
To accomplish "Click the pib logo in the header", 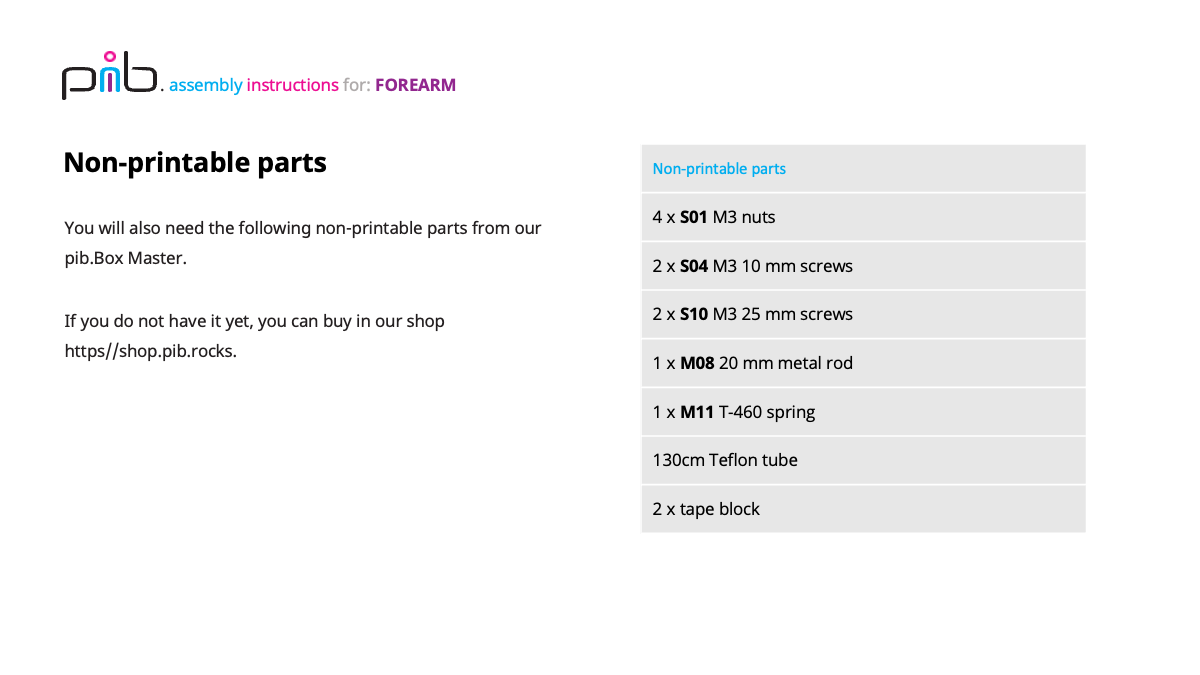I will pyautogui.click(x=110, y=76).
